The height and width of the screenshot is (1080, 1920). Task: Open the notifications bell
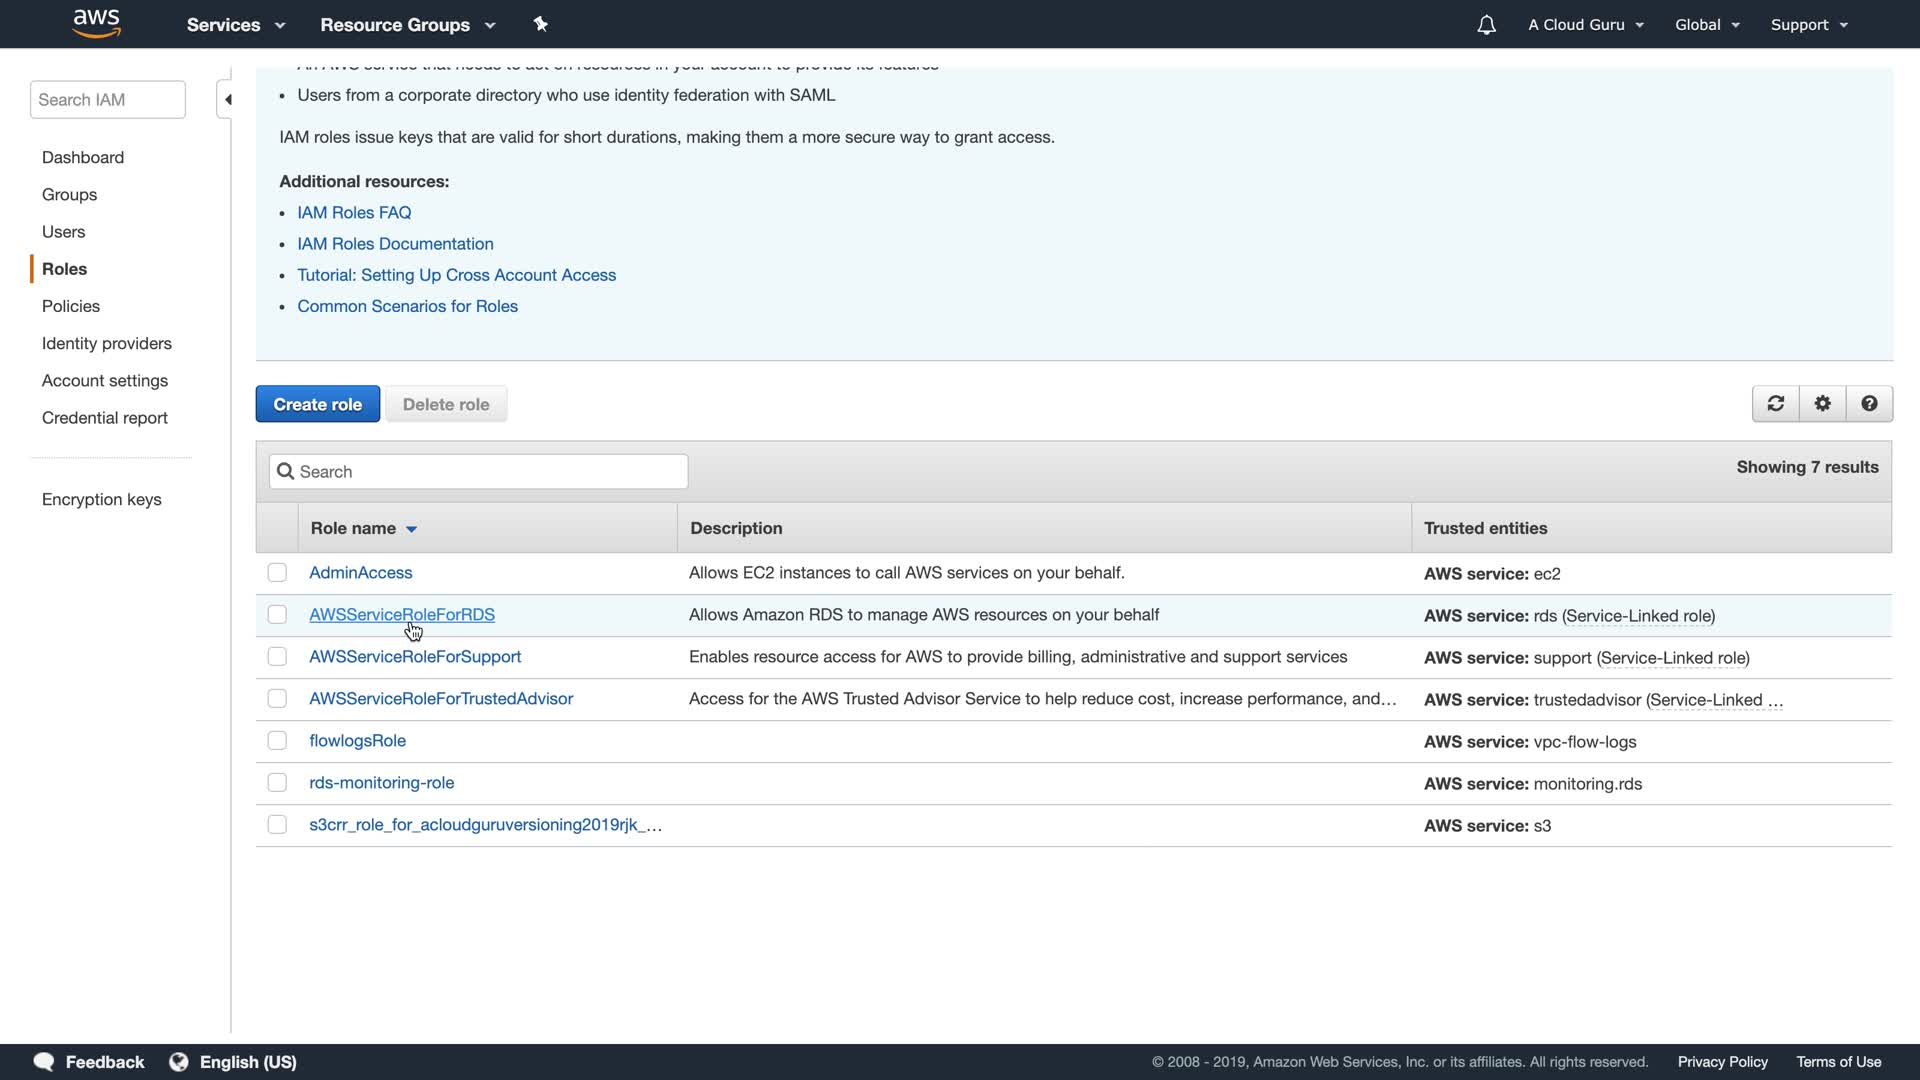click(1486, 25)
